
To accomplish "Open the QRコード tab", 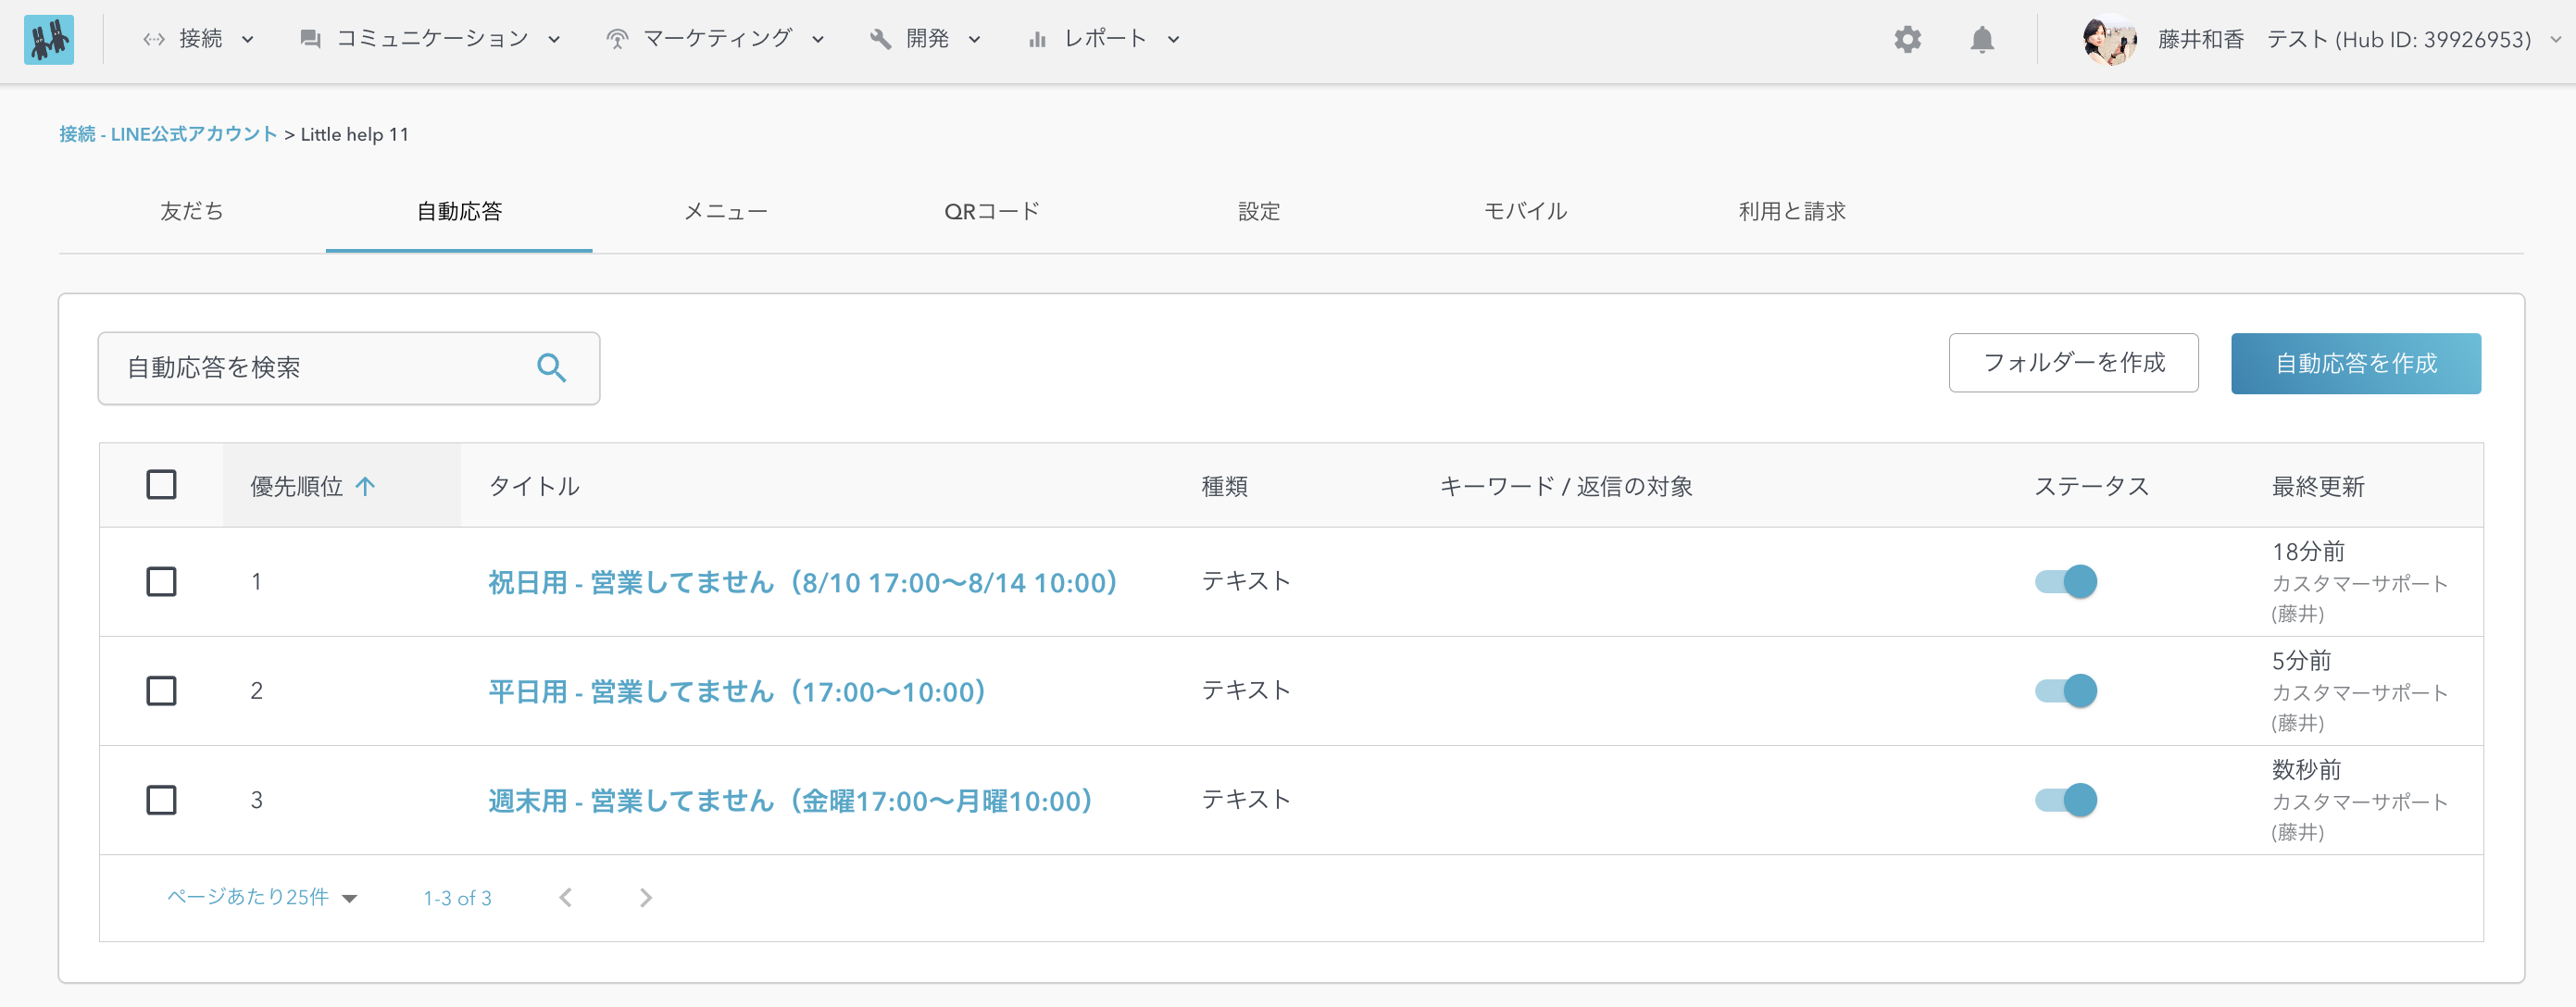I will (992, 212).
